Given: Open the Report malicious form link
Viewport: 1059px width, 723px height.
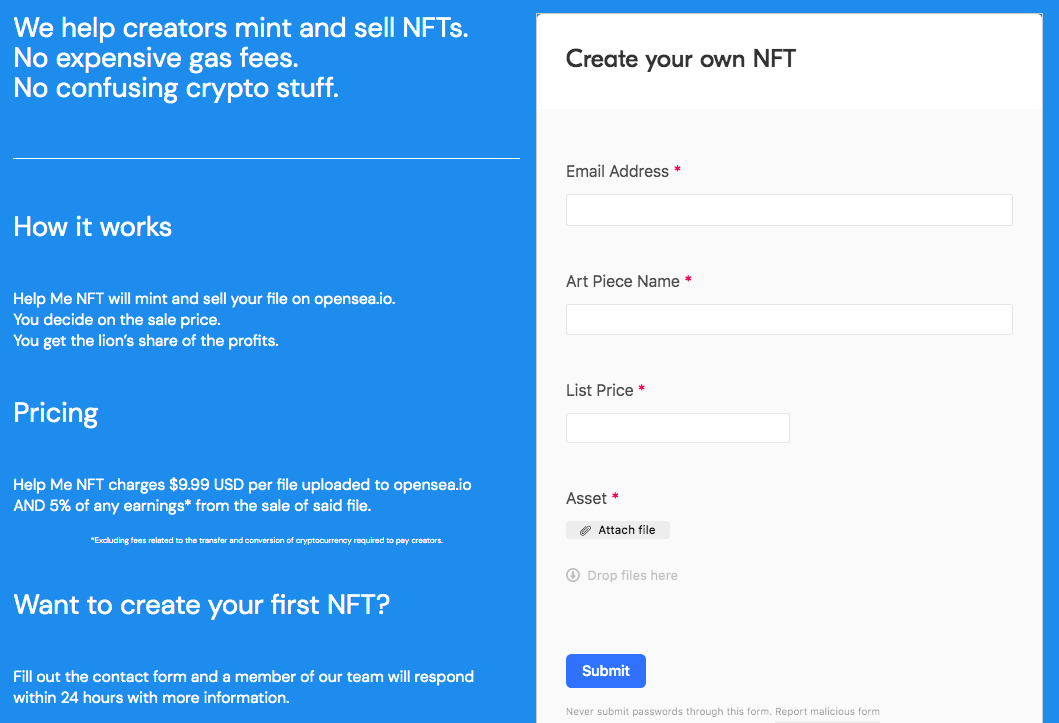Looking at the screenshot, I should pos(827,711).
